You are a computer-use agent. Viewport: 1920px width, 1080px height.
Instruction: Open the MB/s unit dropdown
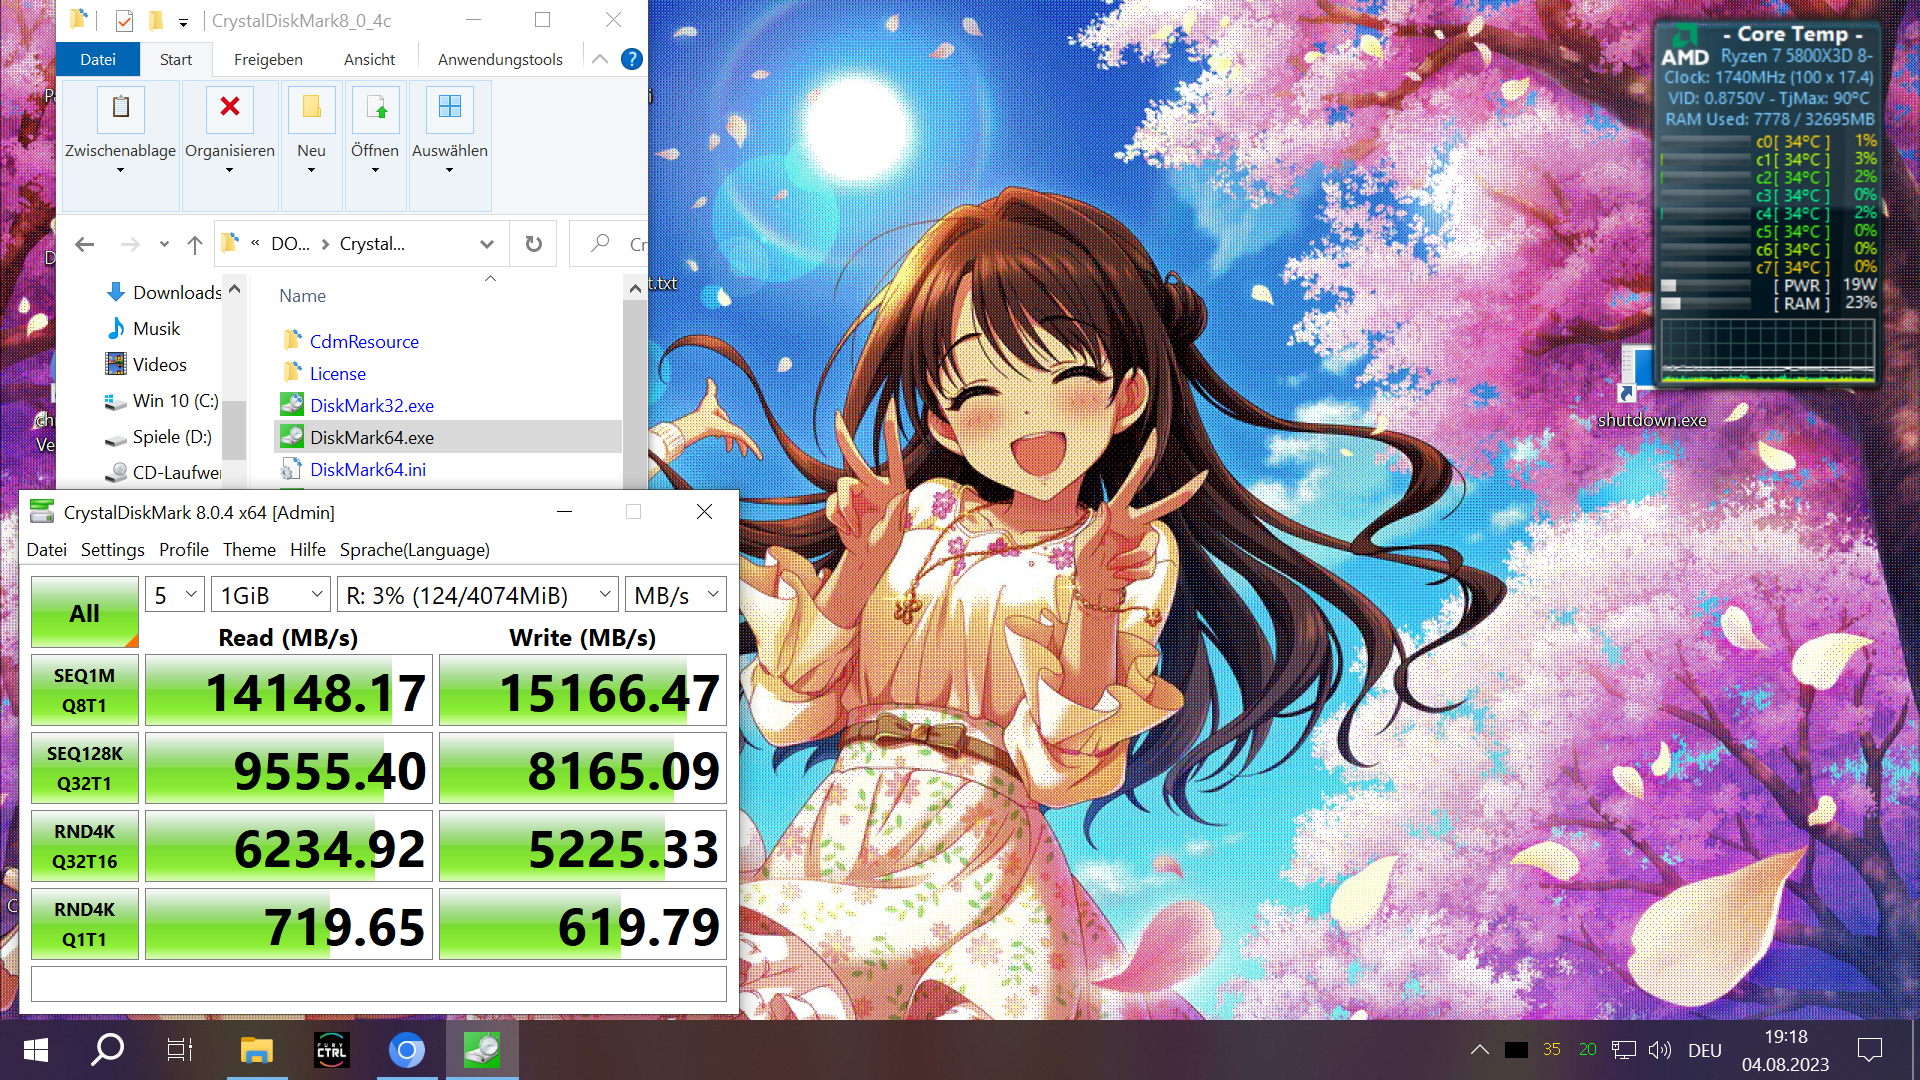(675, 595)
